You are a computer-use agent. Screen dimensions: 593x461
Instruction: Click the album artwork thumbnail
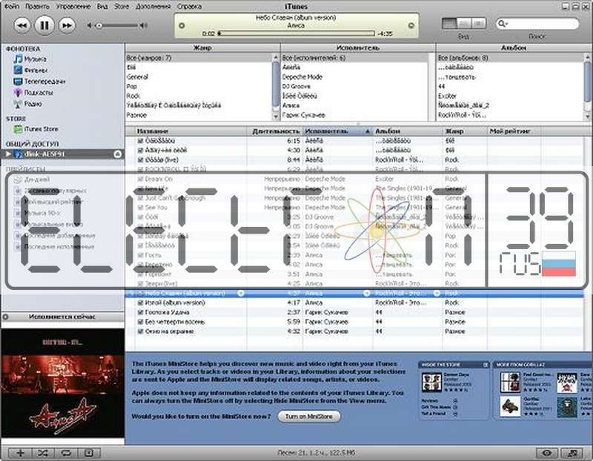coord(63,382)
